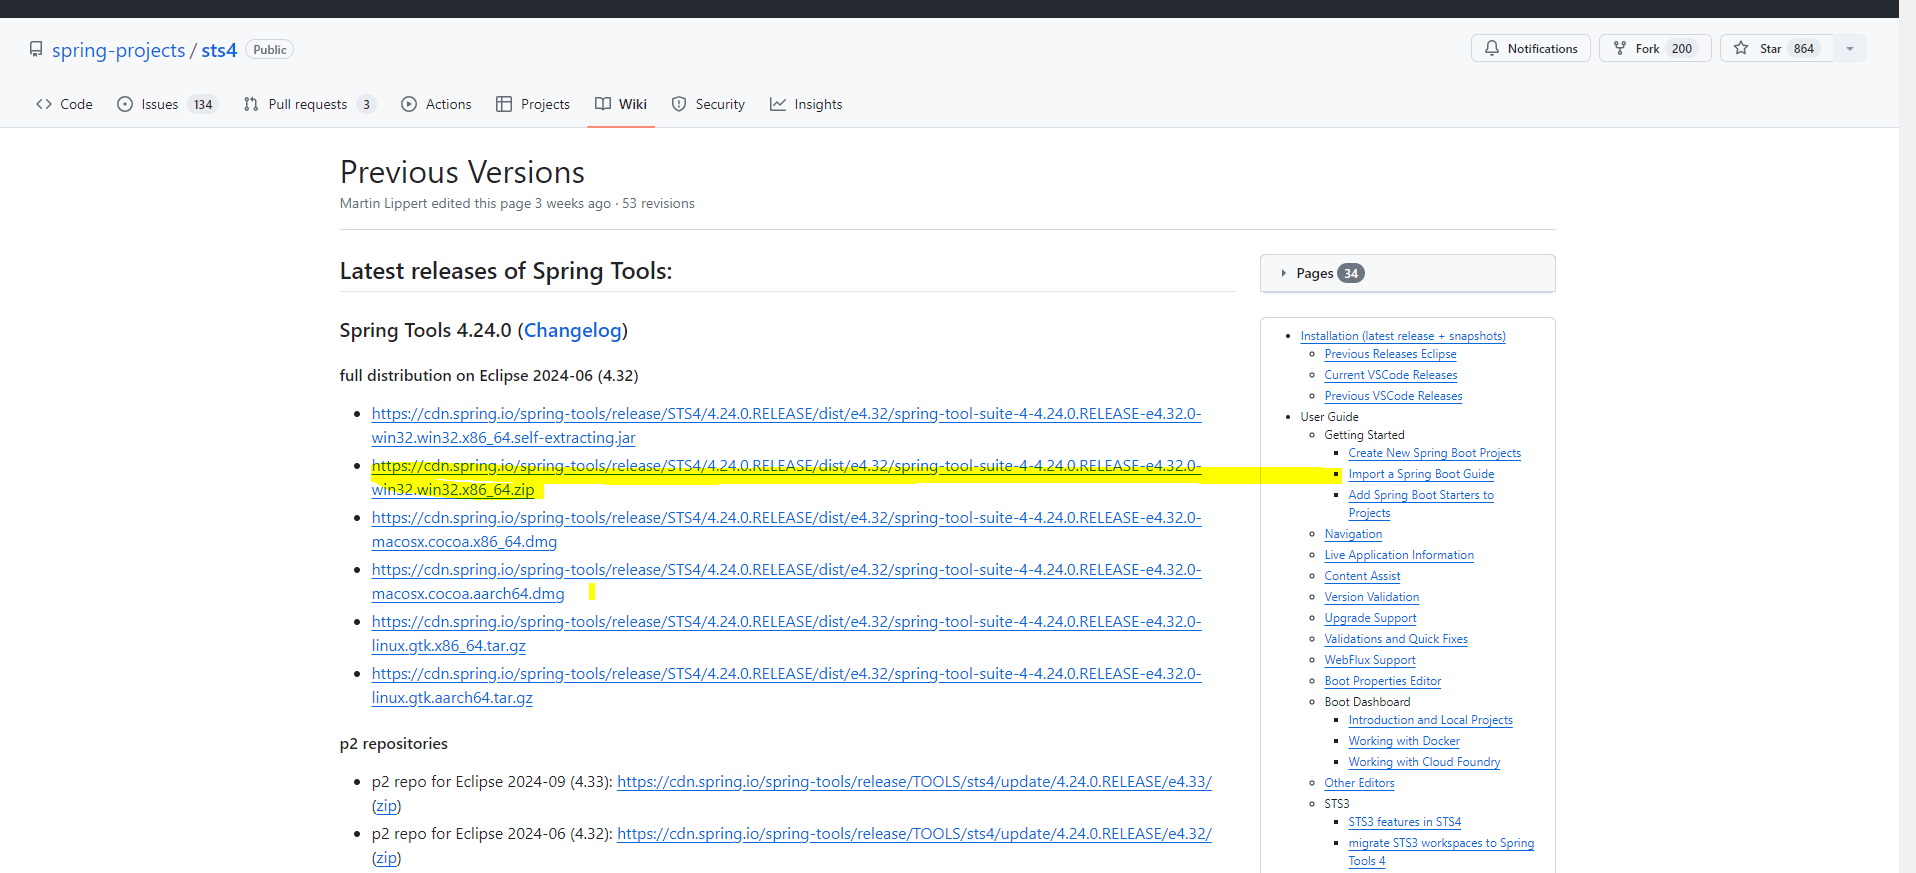Open Validations and Quick Fixes link

tap(1396, 639)
